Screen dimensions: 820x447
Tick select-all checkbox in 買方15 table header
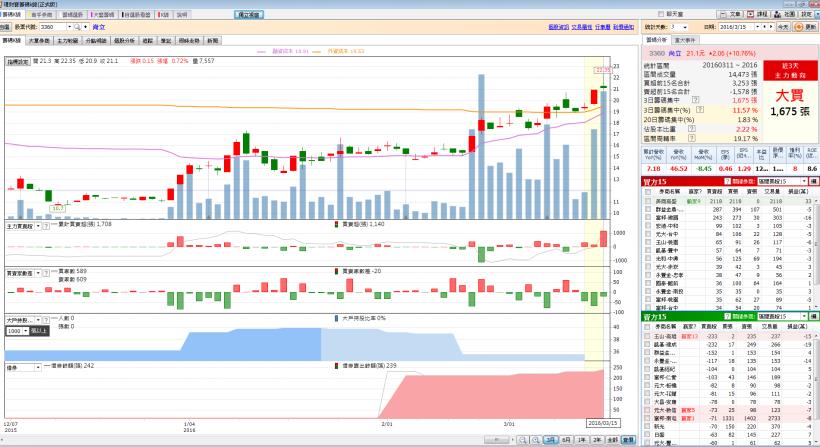pos(648,192)
